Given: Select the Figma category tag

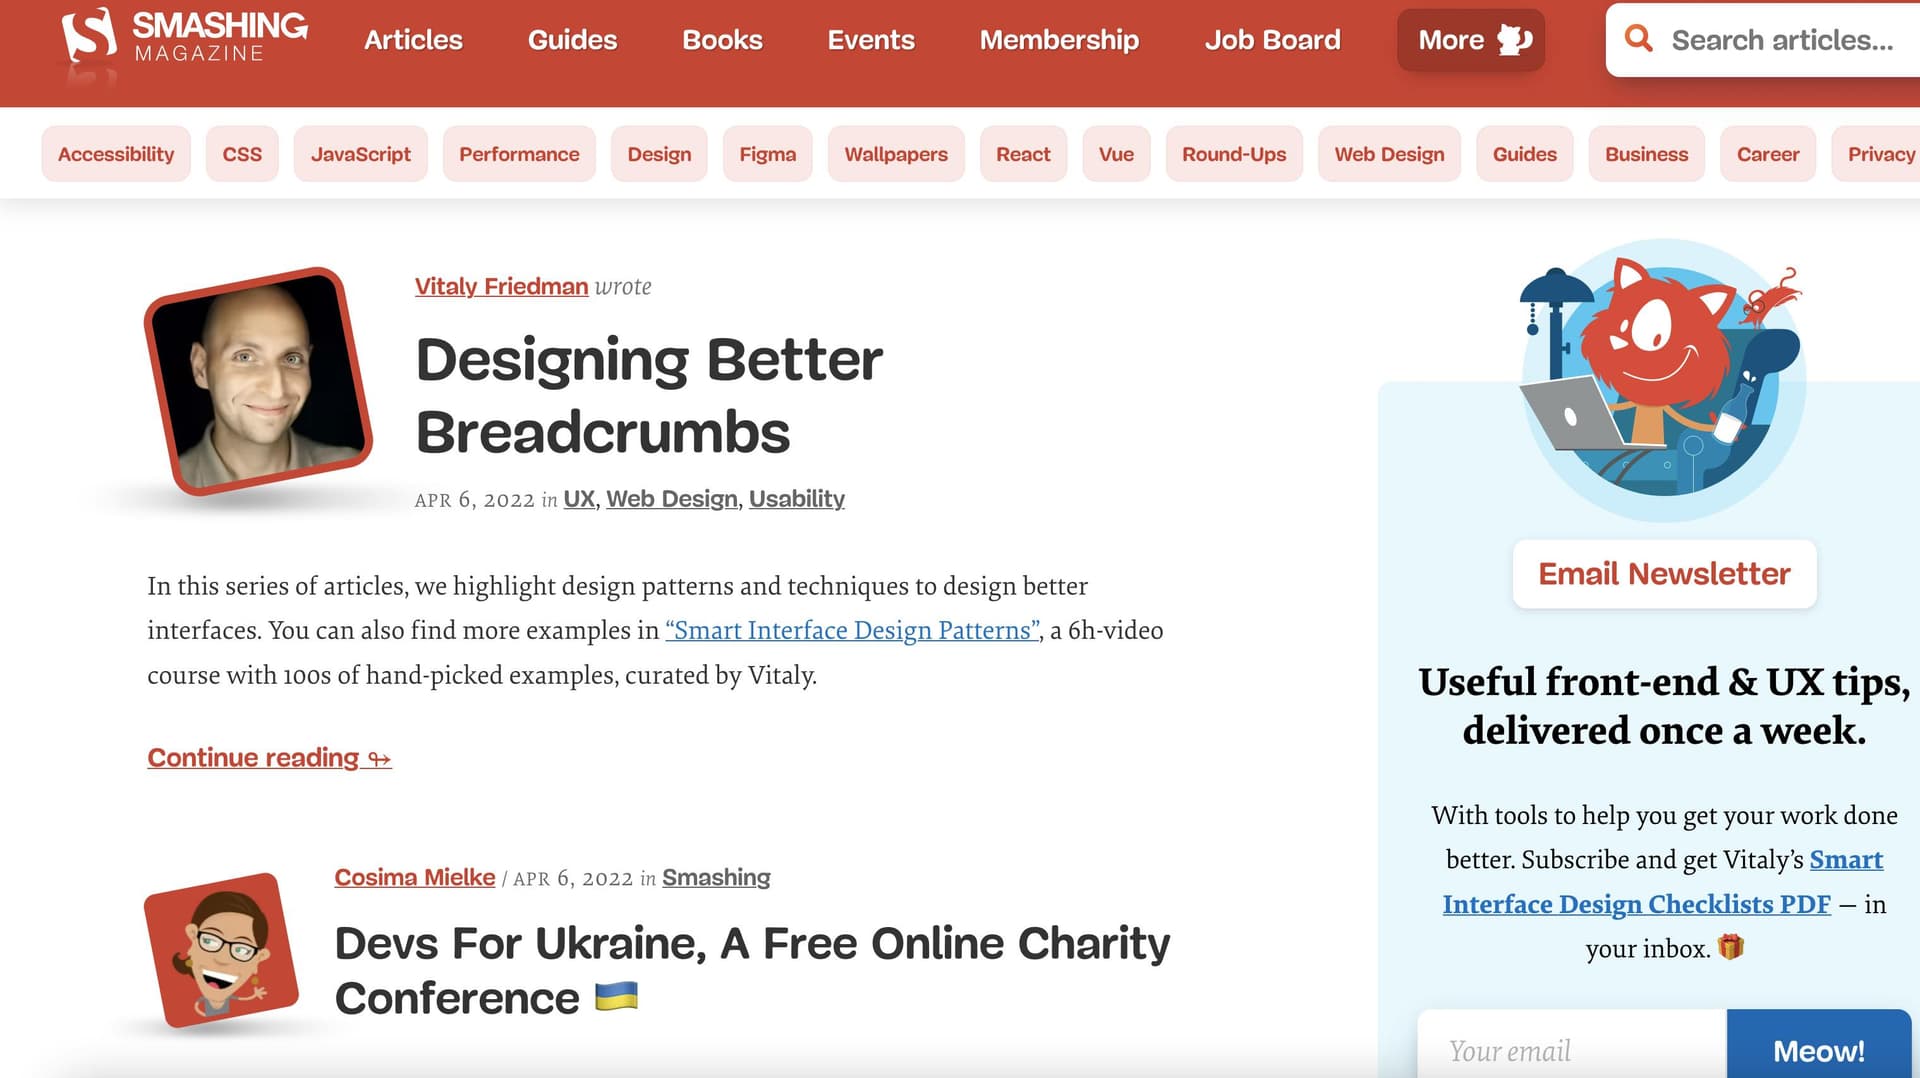Looking at the screenshot, I should 768,154.
